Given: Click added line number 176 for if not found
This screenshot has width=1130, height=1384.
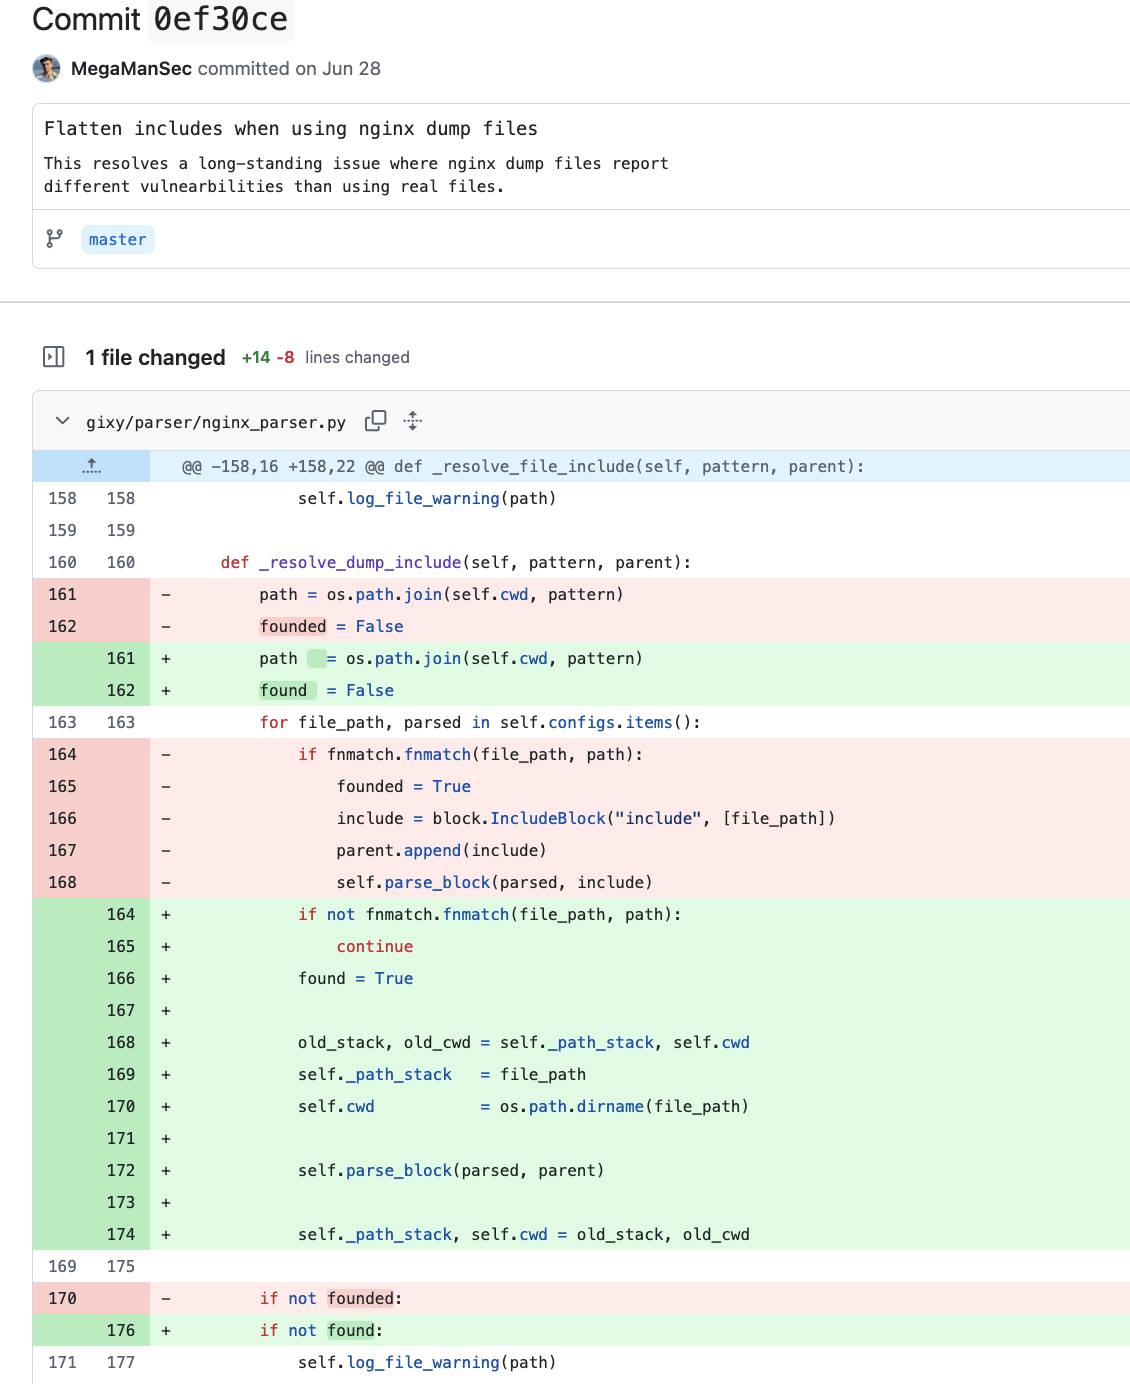Looking at the screenshot, I should coord(121,1330).
